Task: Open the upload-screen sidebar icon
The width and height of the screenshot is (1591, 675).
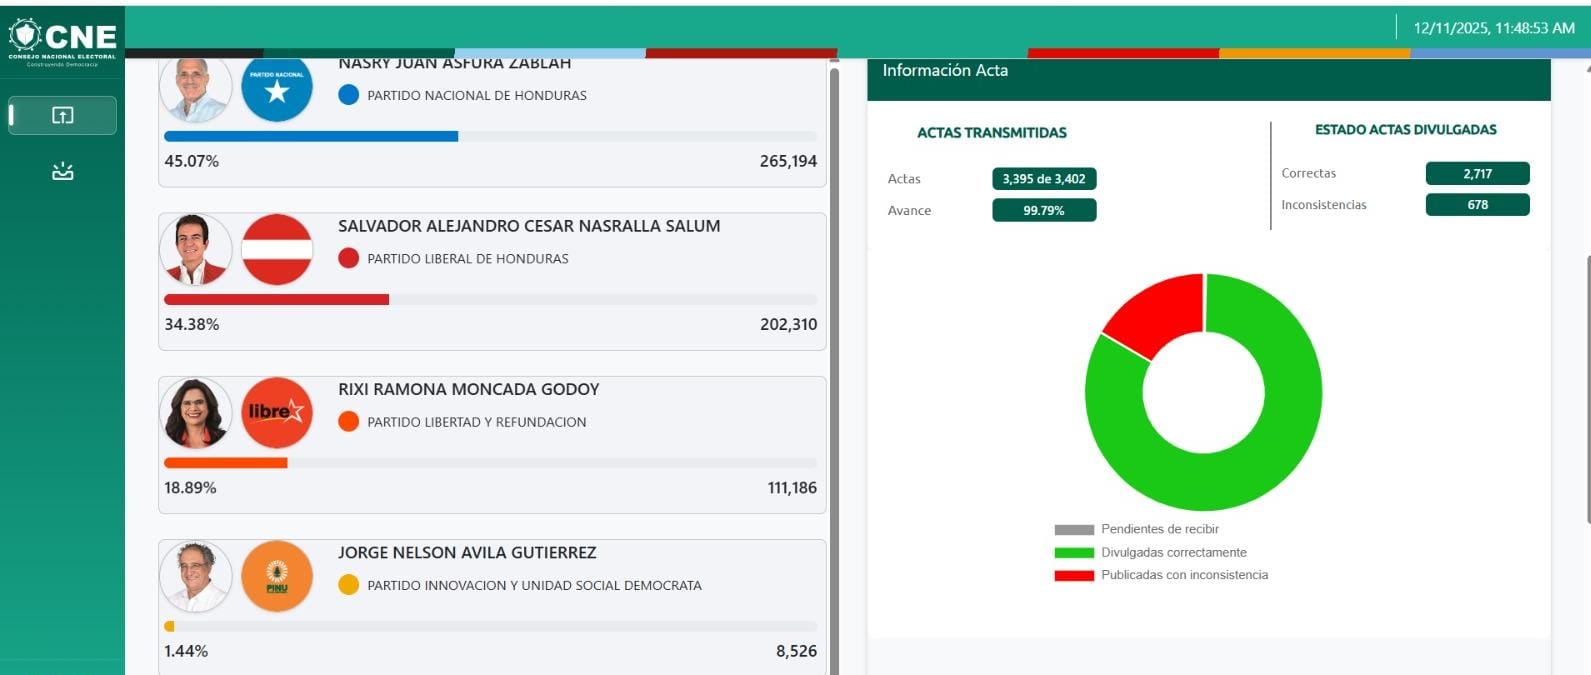Action: click(x=62, y=116)
